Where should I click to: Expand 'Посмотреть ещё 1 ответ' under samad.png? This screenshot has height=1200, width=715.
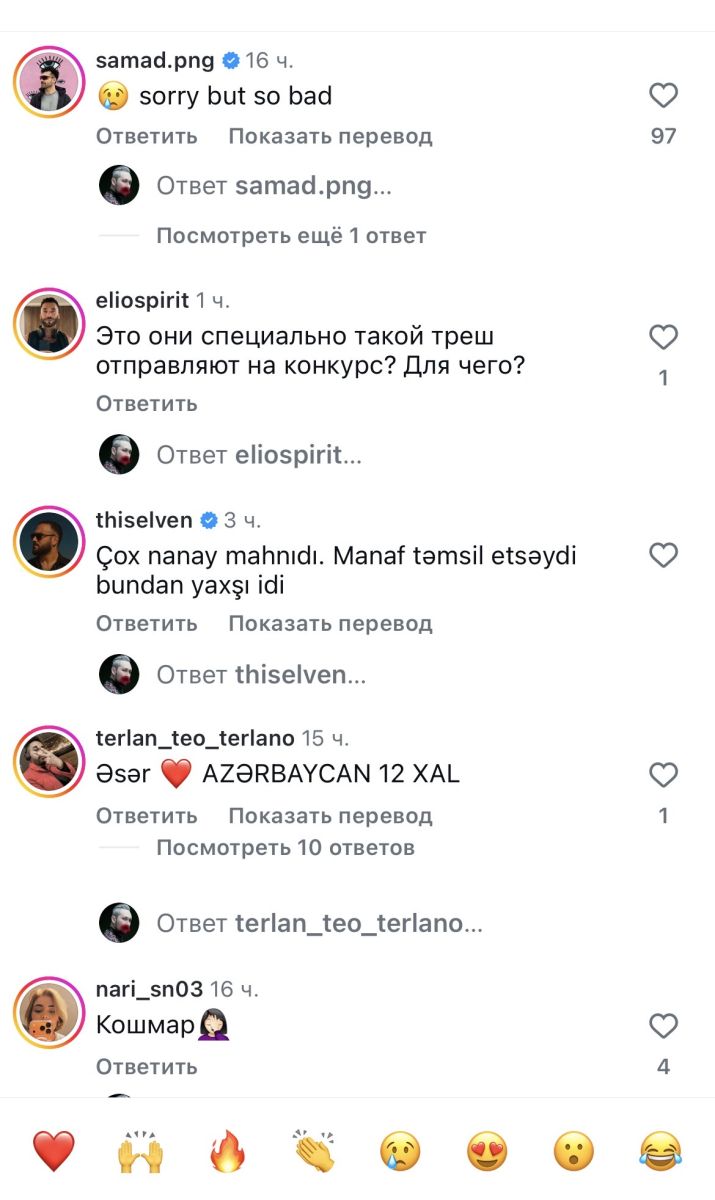tap(291, 236)
